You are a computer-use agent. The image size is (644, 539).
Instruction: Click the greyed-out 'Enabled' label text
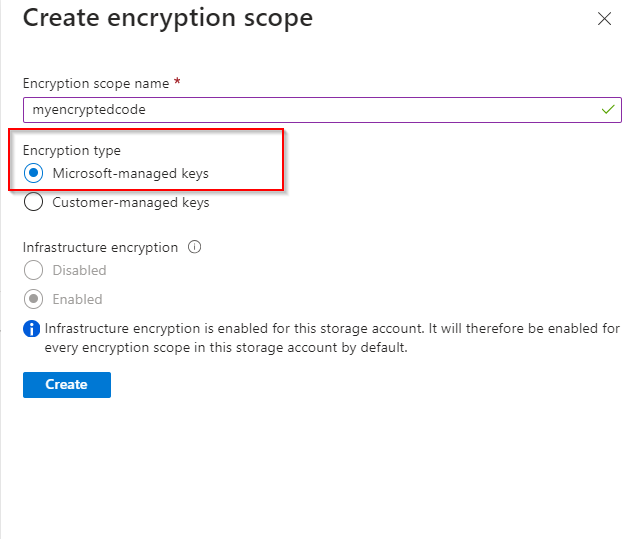click(x=77, y=299)
